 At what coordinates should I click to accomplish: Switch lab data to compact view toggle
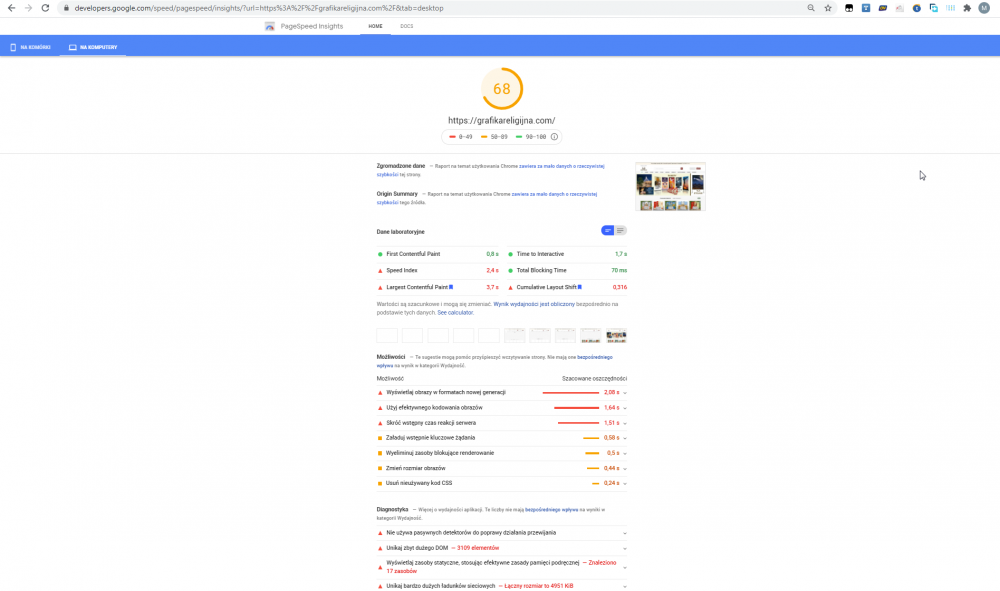(x=607, y=230)
